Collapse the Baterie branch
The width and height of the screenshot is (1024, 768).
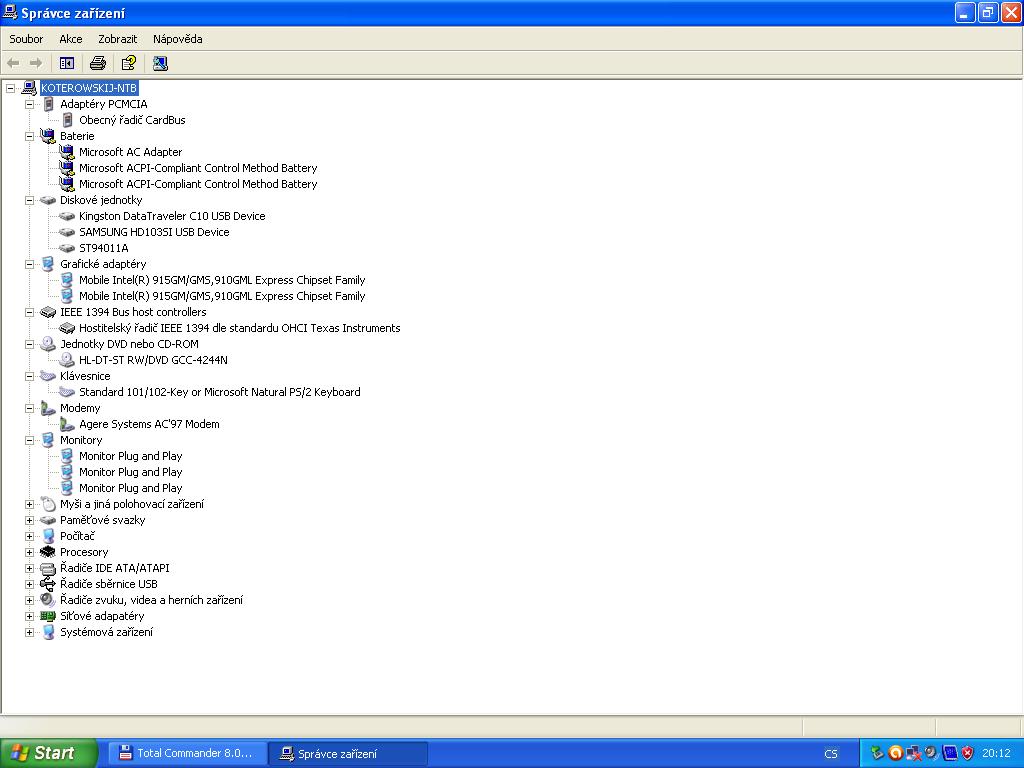point(29,136)
